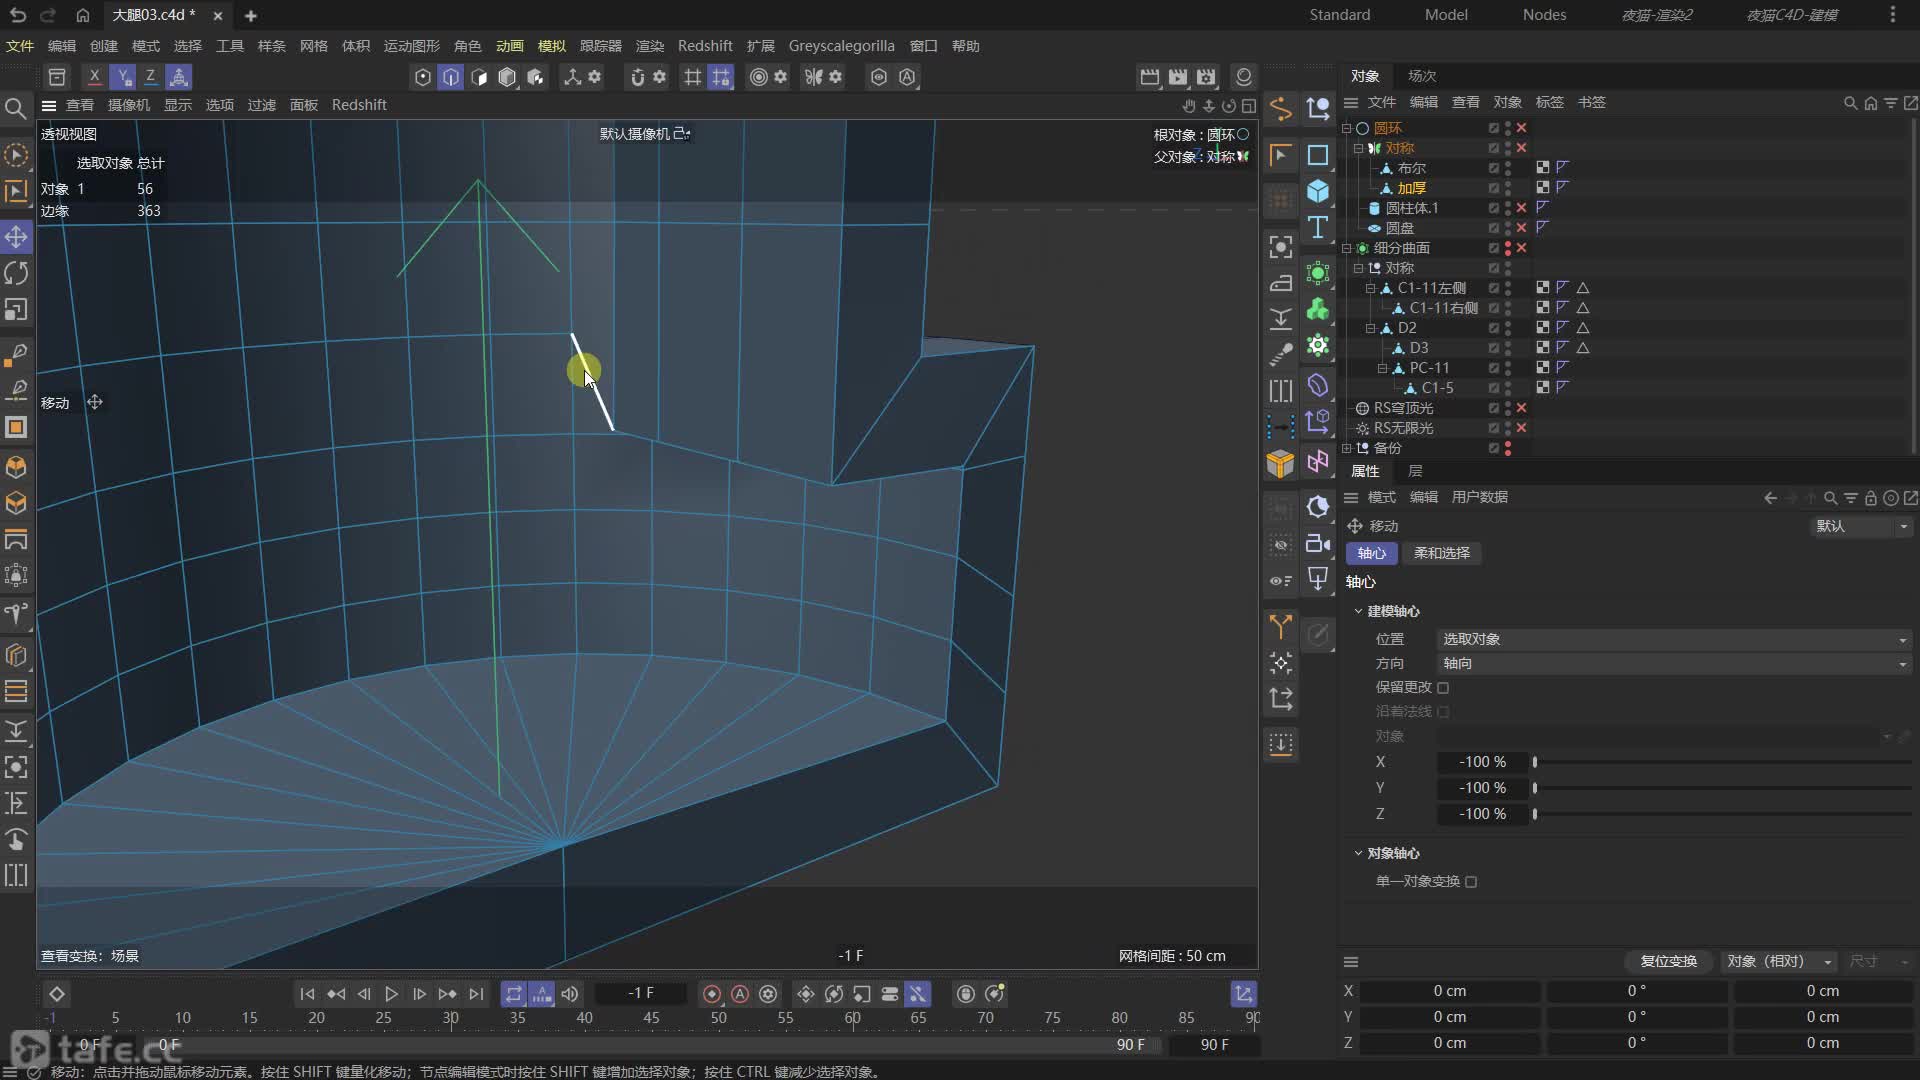Collapse the 建模轴心 section

(x=1358, y=611)
